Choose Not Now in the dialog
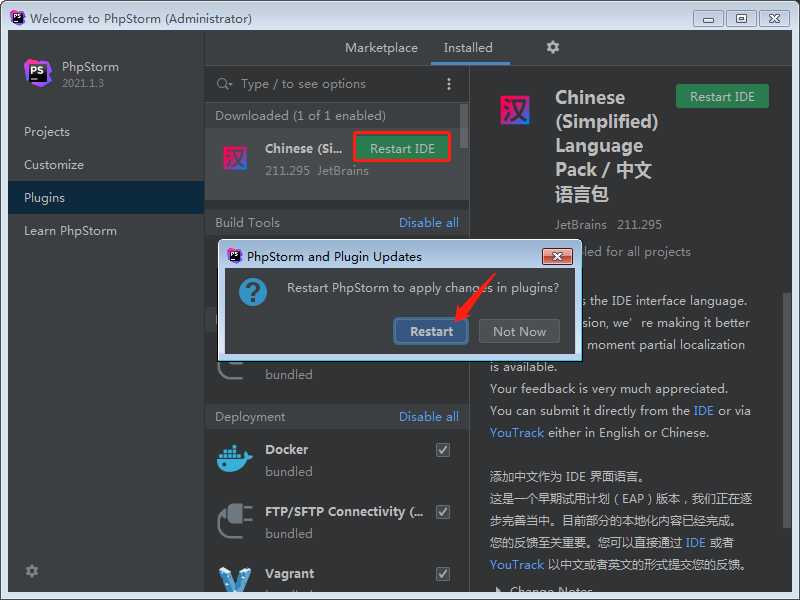 pyautogui.click(x=519, y=332)
